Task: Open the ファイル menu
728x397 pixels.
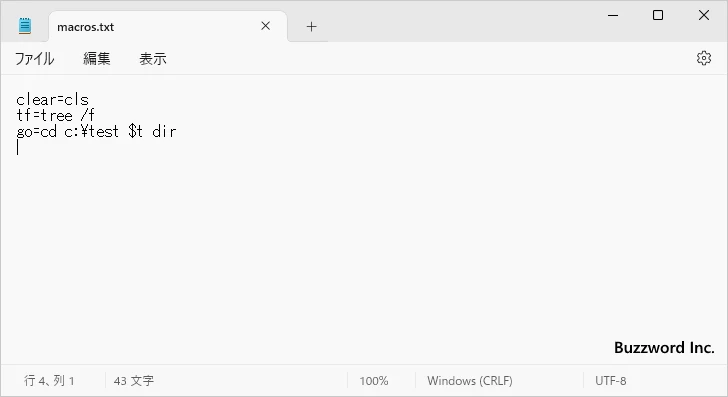Action: 35,59
